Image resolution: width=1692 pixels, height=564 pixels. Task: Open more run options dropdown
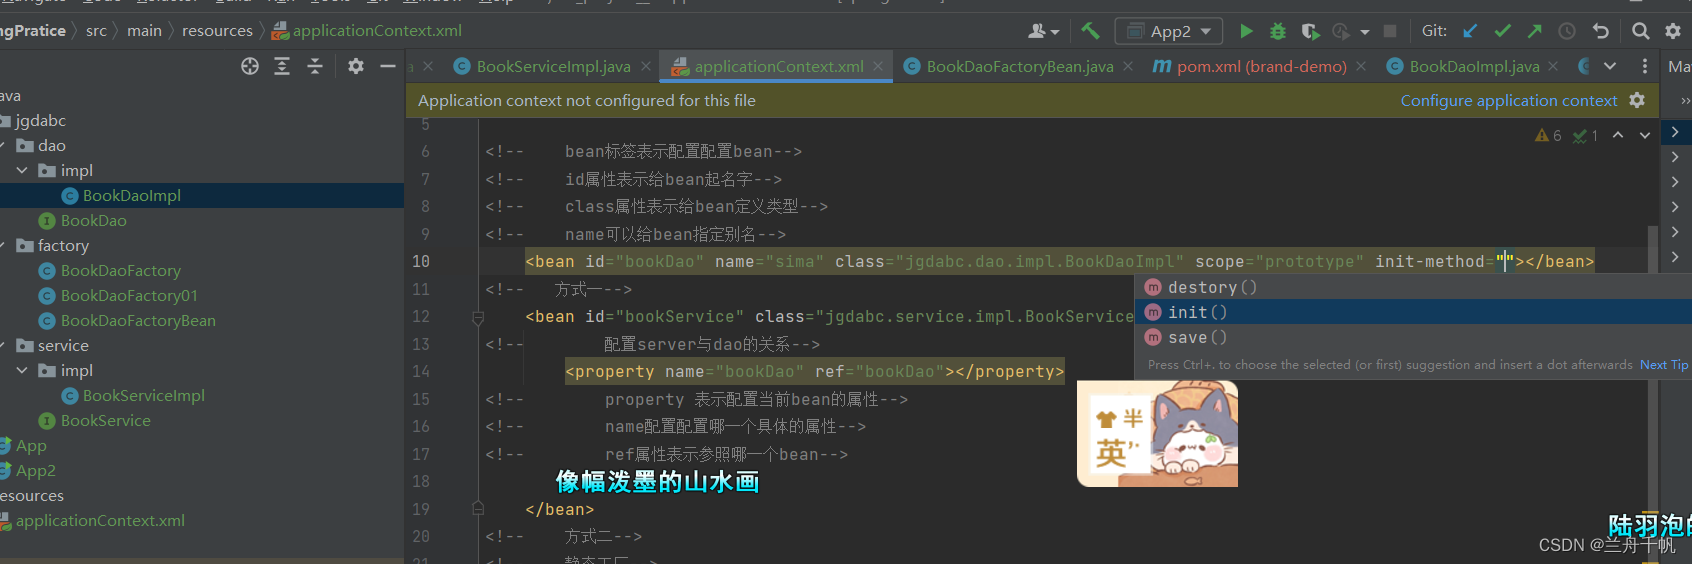(1365, 32)
